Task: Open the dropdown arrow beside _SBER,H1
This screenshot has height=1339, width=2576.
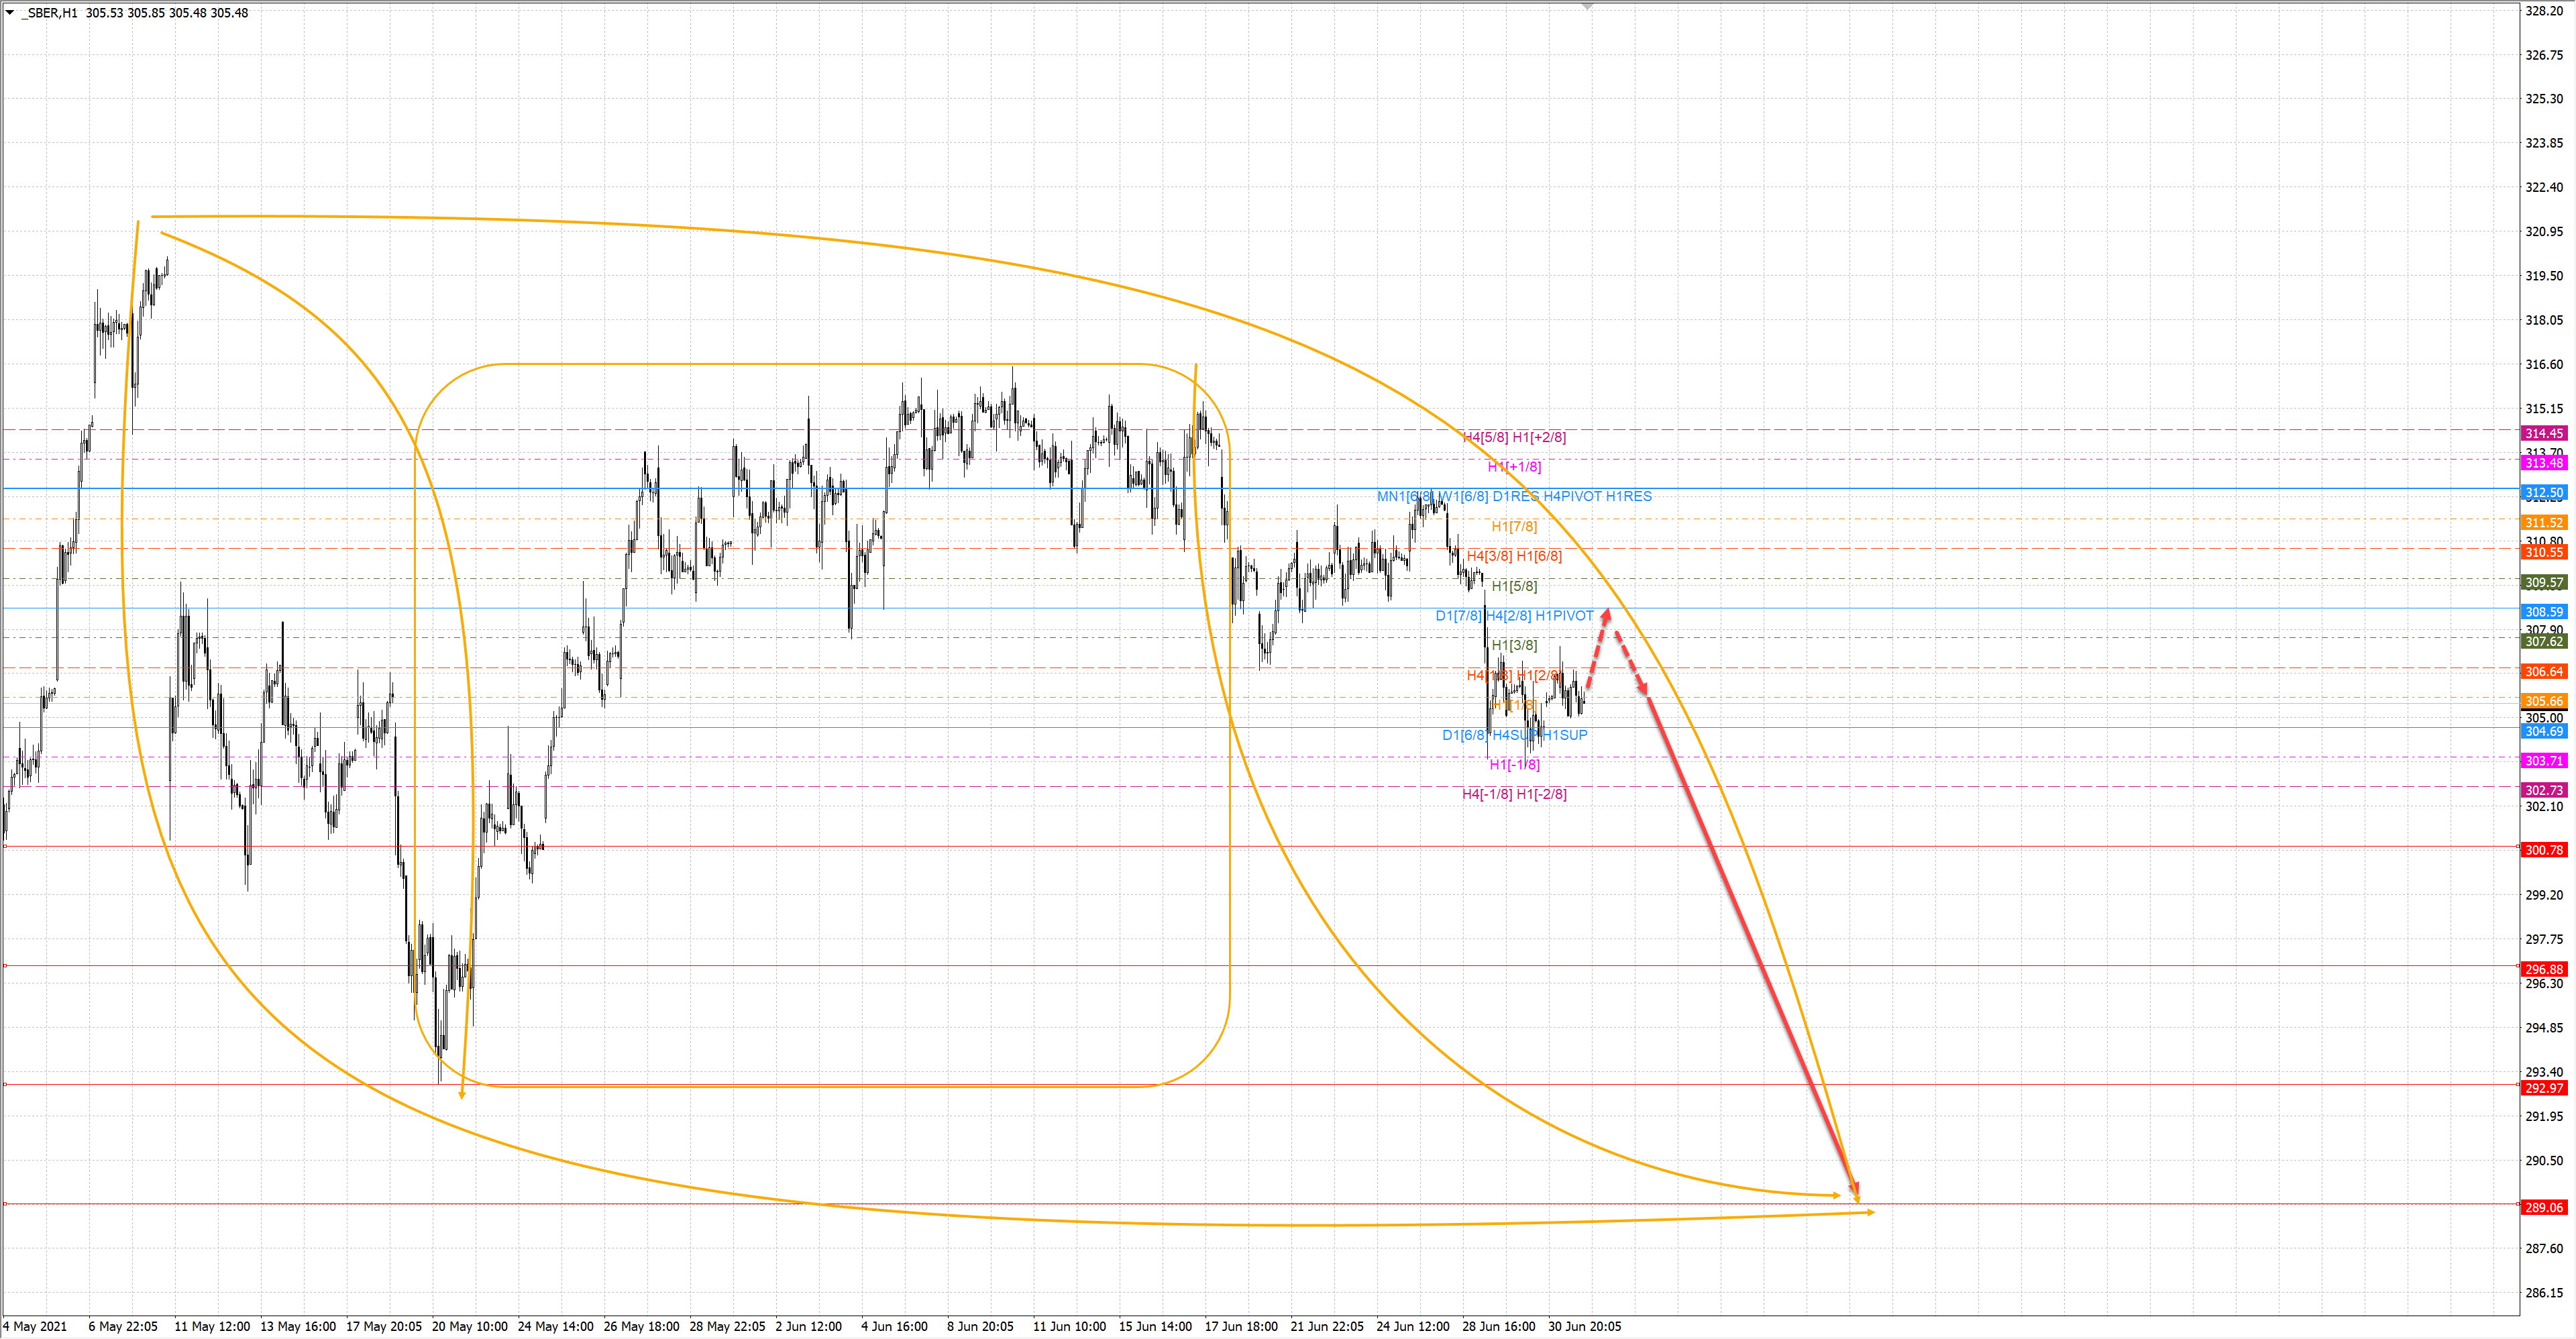Action: pyautogui.click(x=10, y=13)
